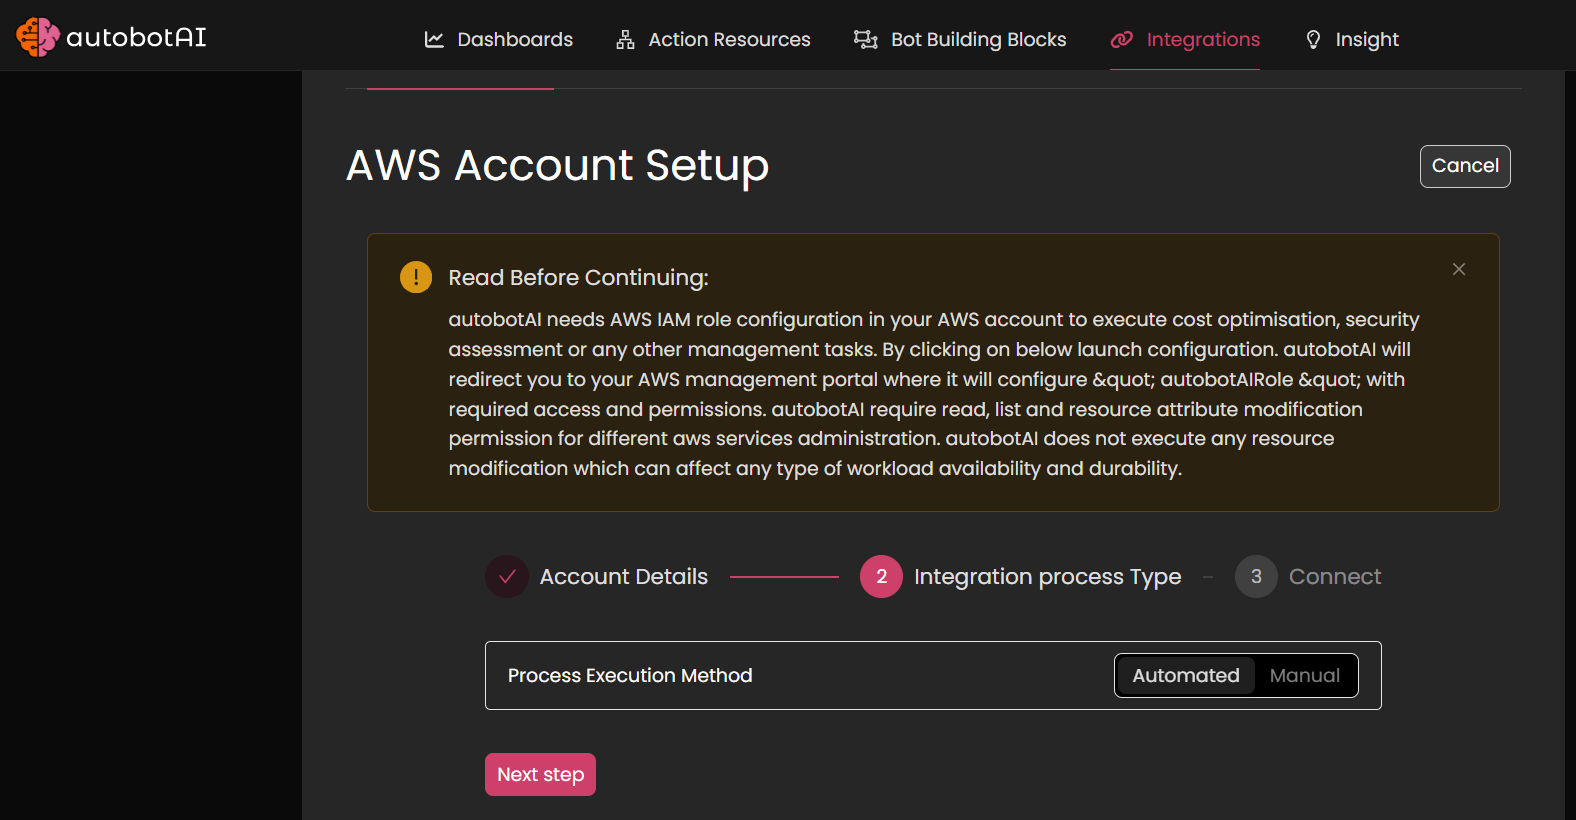Click the step 3 circle indicator
Viewport: 1576px width, 820px height.
(1256, 577)
